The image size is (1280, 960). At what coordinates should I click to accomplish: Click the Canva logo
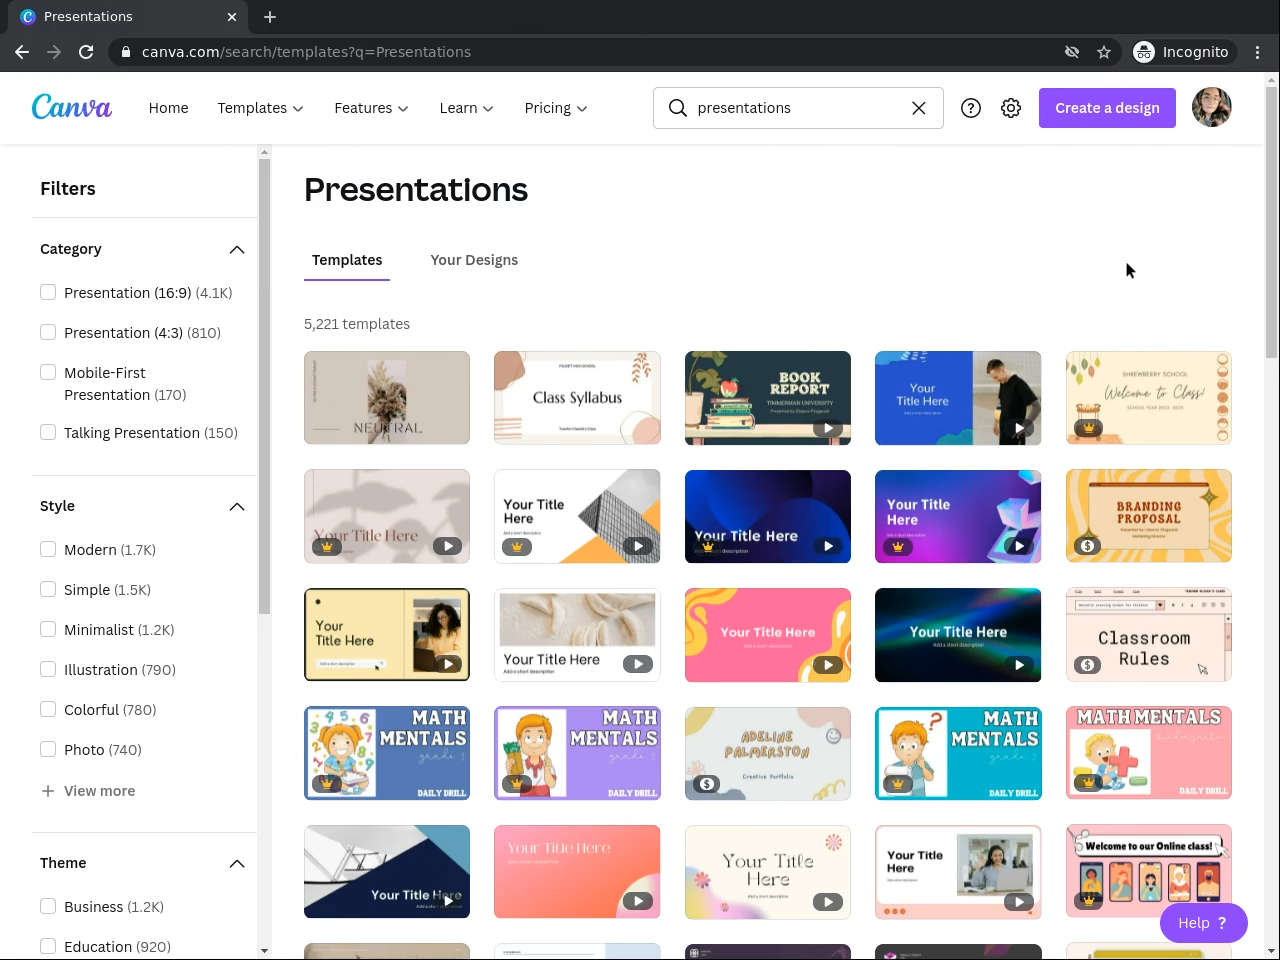(x=72, y=107)
